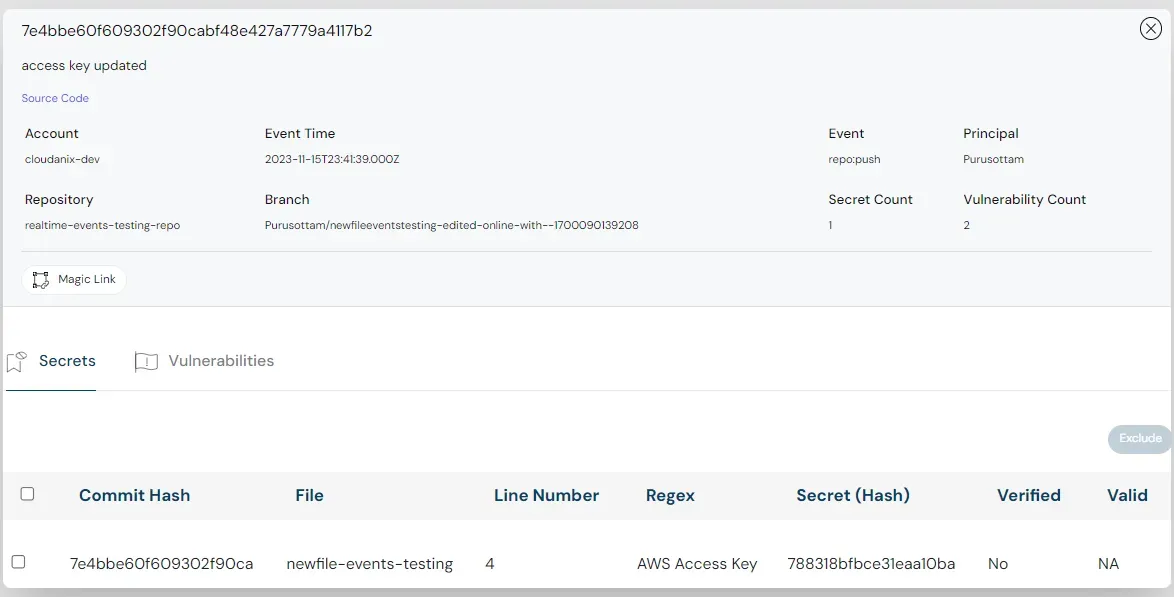
Task: Click the secret hash 788318bfbce31eaa10ba
Action: [x=870, y=564]
